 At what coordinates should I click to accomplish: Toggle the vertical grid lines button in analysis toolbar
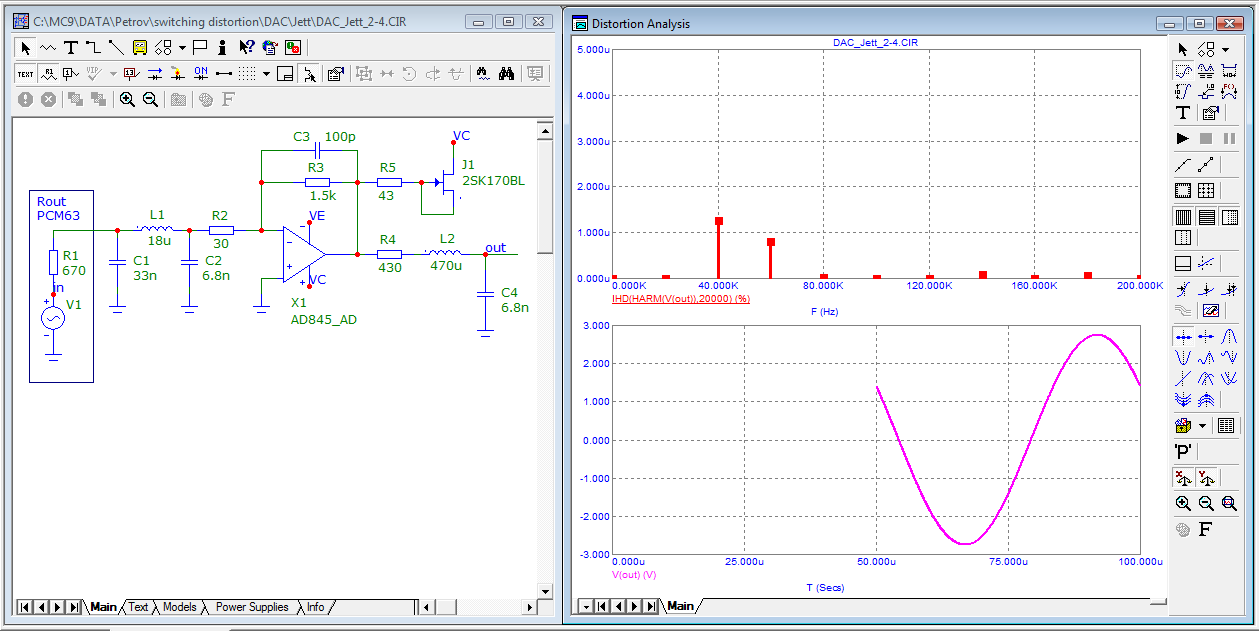coord(1183,216)
